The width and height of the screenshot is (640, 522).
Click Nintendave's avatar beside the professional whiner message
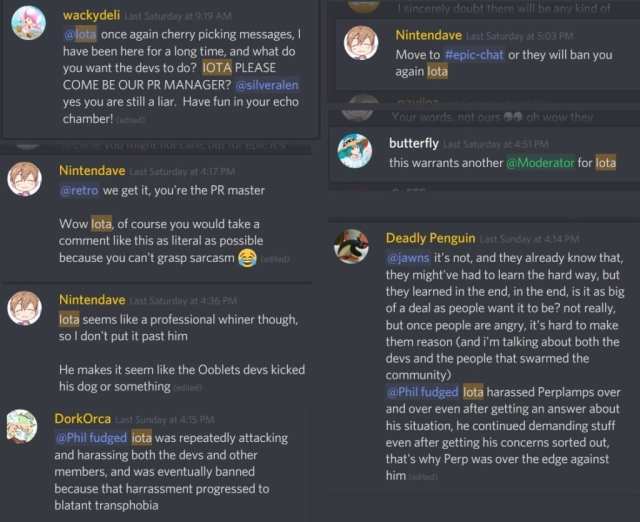24,308
